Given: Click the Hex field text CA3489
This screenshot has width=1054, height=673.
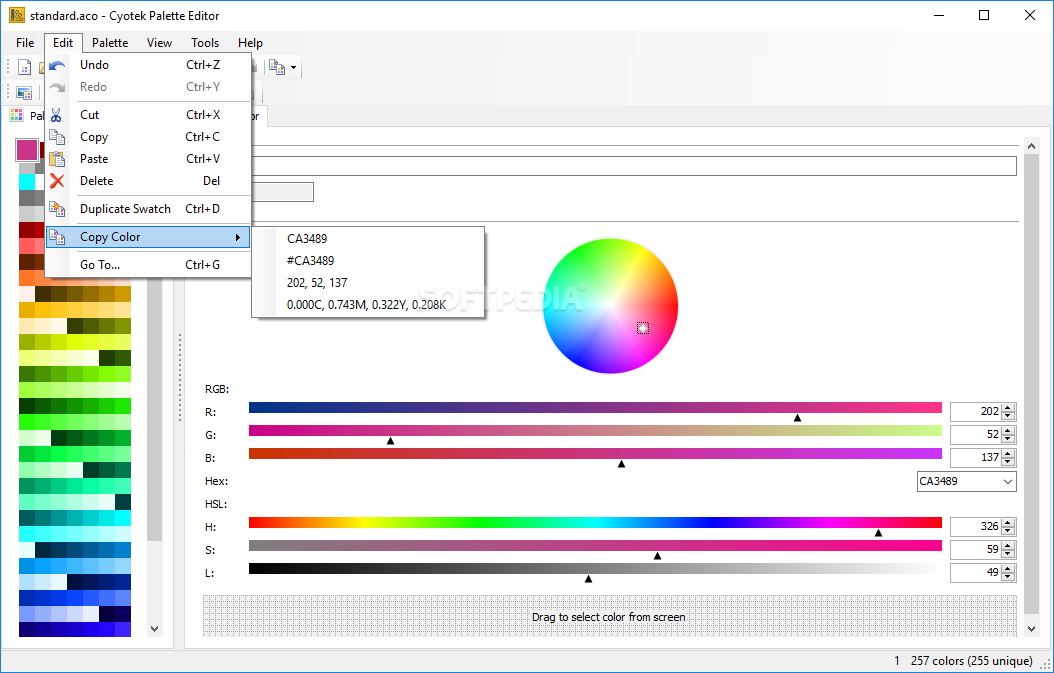Looking at the screenshot, I should coord(938,481).
